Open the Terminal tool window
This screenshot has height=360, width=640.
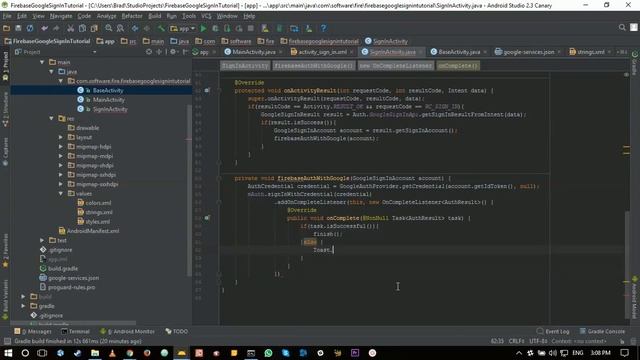[76, 331]
